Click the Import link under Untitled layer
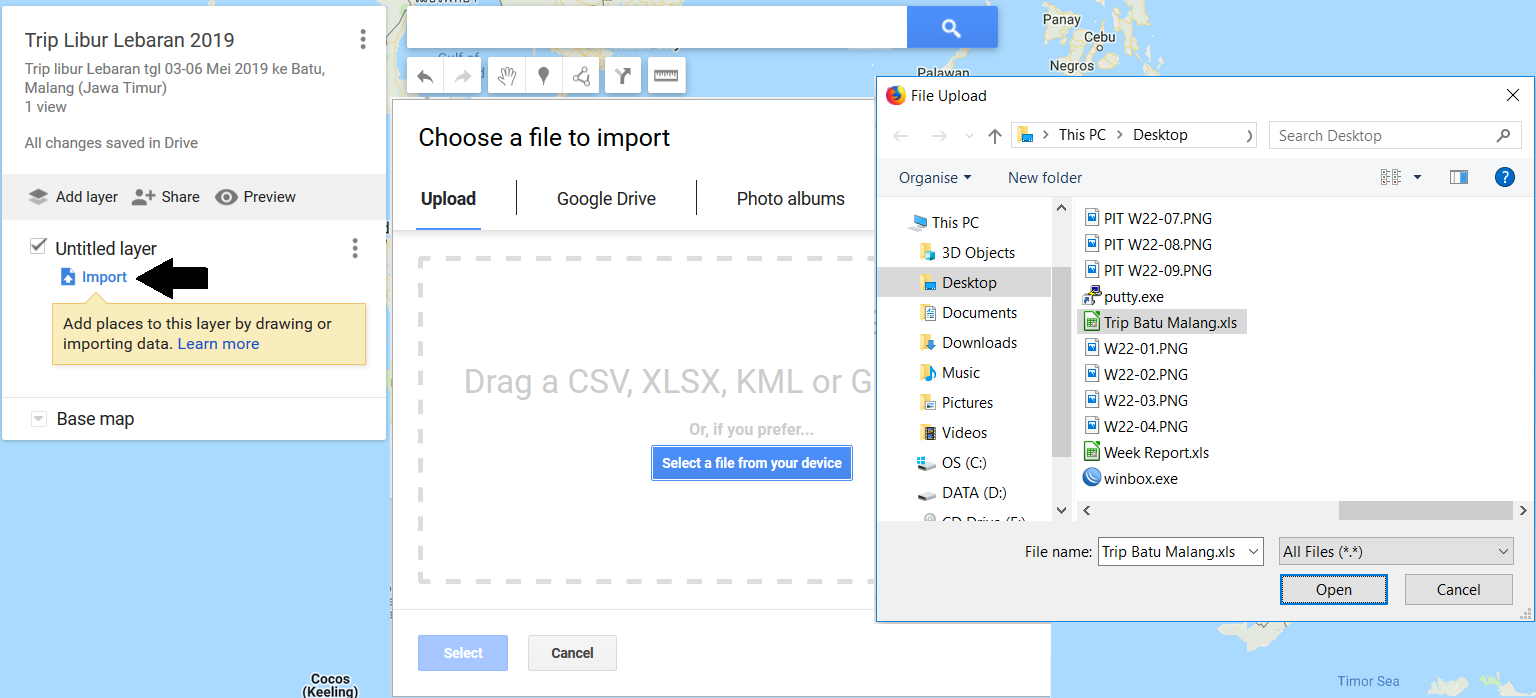The image size is (1536, 698). 94,277
